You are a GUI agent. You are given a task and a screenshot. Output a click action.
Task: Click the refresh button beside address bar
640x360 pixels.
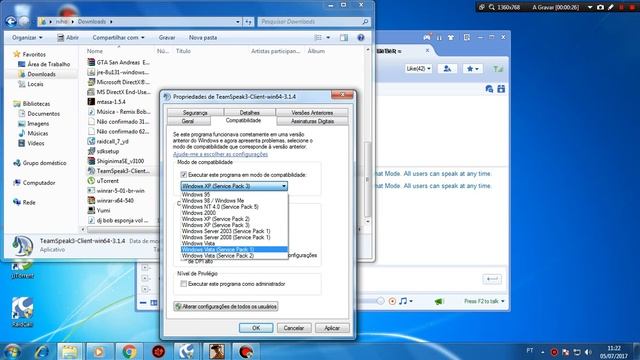(249, 22)
